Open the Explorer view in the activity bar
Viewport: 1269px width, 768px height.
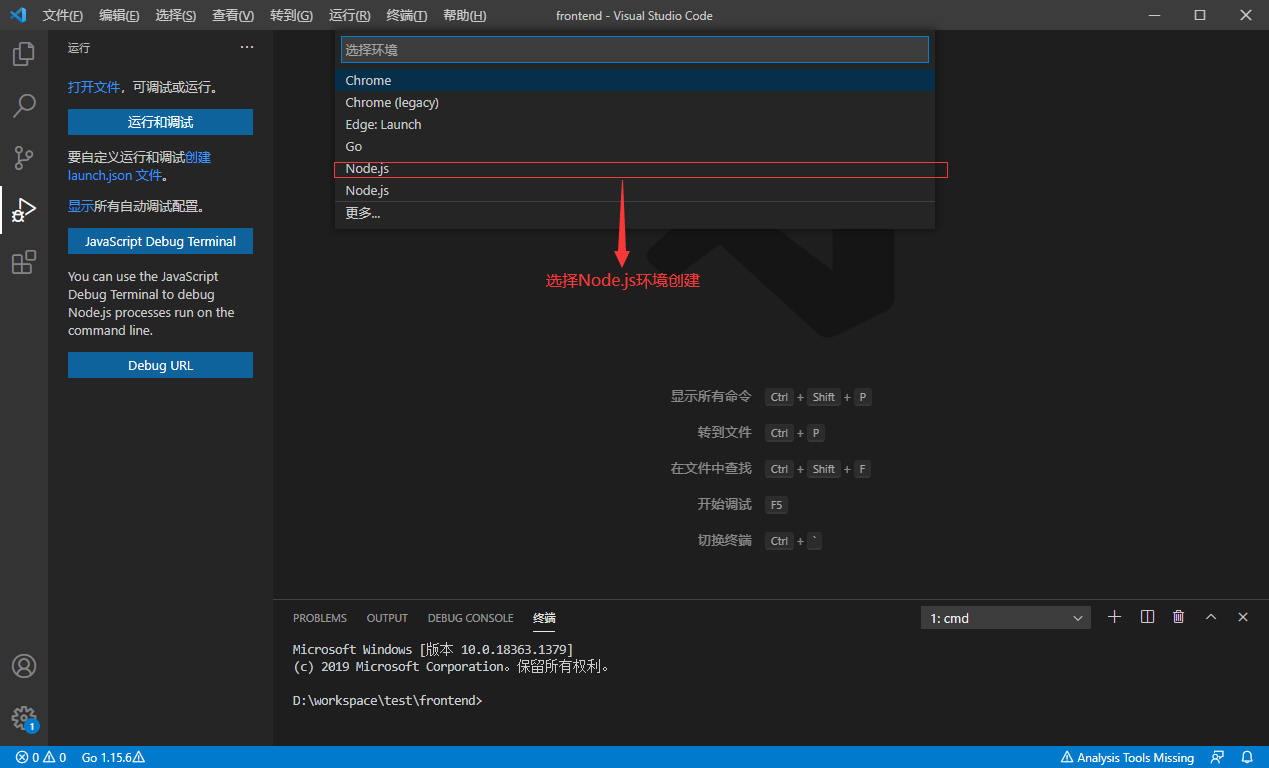(x=24, y=55)
